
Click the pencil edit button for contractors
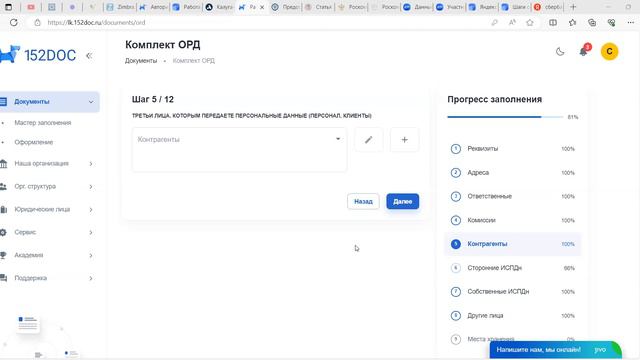(369, 140)
